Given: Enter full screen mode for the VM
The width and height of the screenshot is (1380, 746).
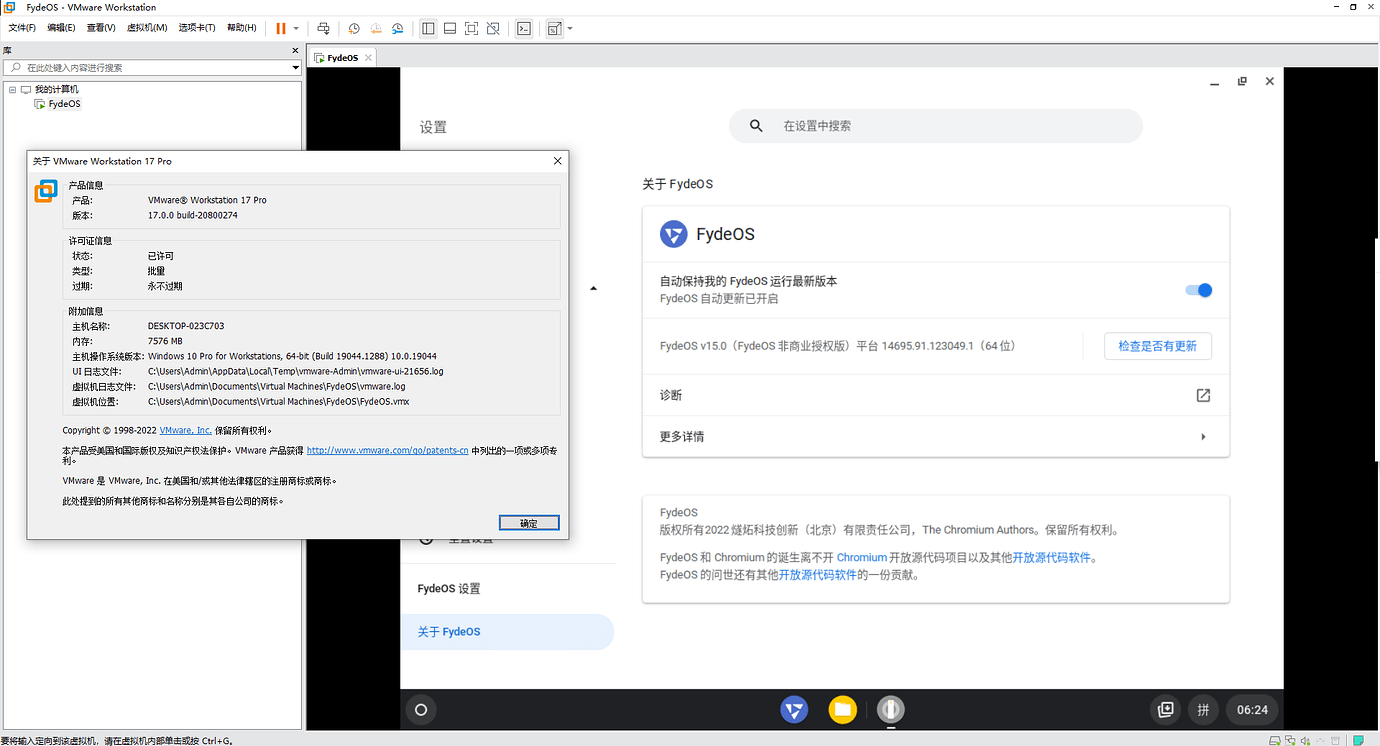Looking at the screenshot, I should pyautogui.click(x=471, y=27).
